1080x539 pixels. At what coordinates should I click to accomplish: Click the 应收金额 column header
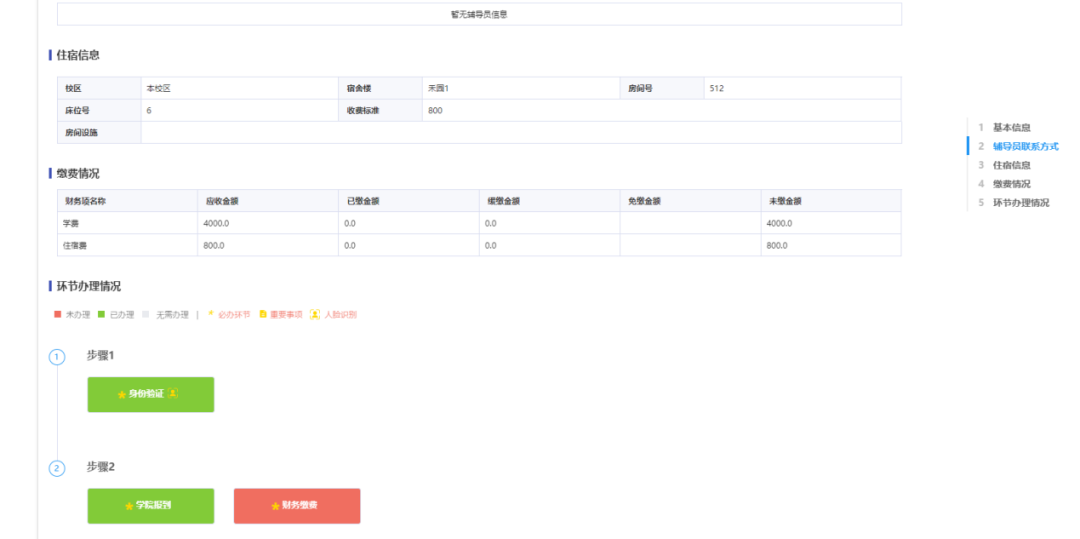point(268,201)
